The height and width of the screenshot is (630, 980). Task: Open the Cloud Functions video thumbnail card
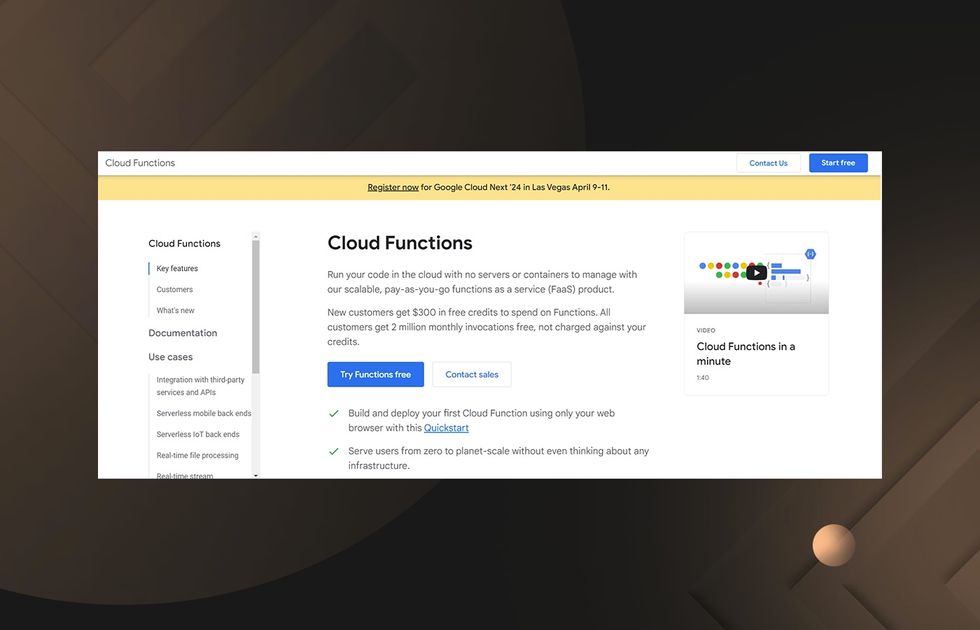pos(756,314)
